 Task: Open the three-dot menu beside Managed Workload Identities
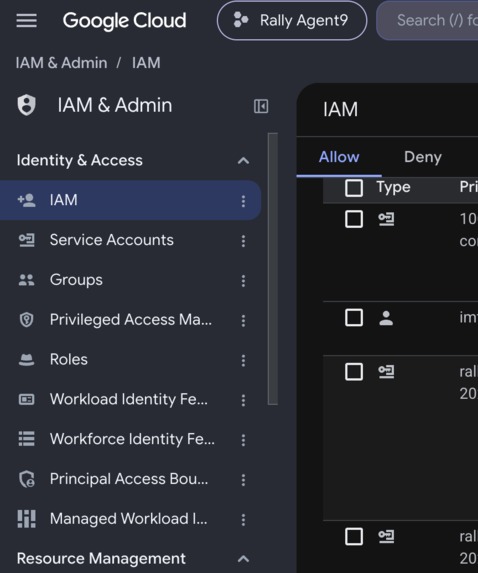pos(243,520)
